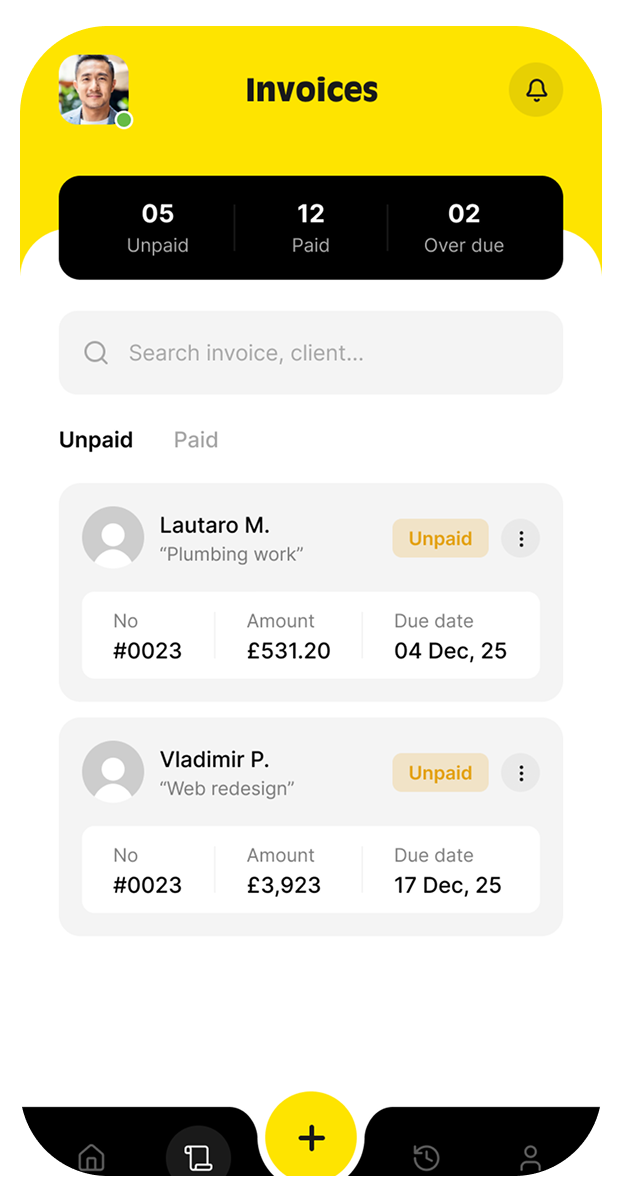Screen dimensions: 622x1200
Task: Open options menu for Lautaro M. invoice
Action: click(520, 539)
